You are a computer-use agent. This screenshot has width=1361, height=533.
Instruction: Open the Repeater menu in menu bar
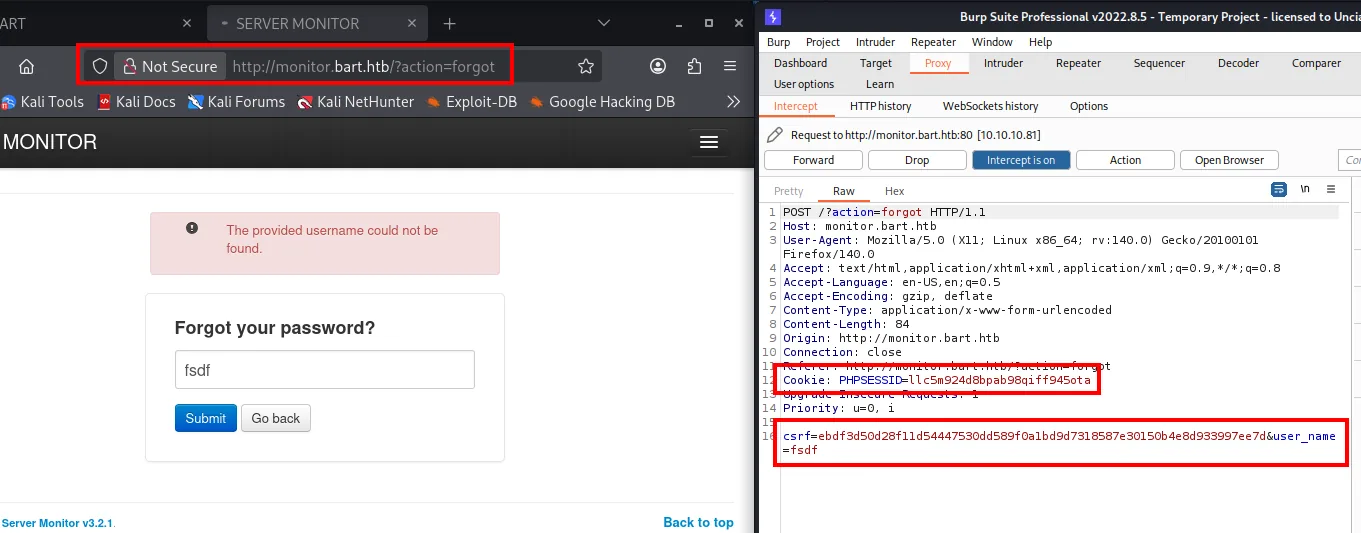[x=933, y=42]
